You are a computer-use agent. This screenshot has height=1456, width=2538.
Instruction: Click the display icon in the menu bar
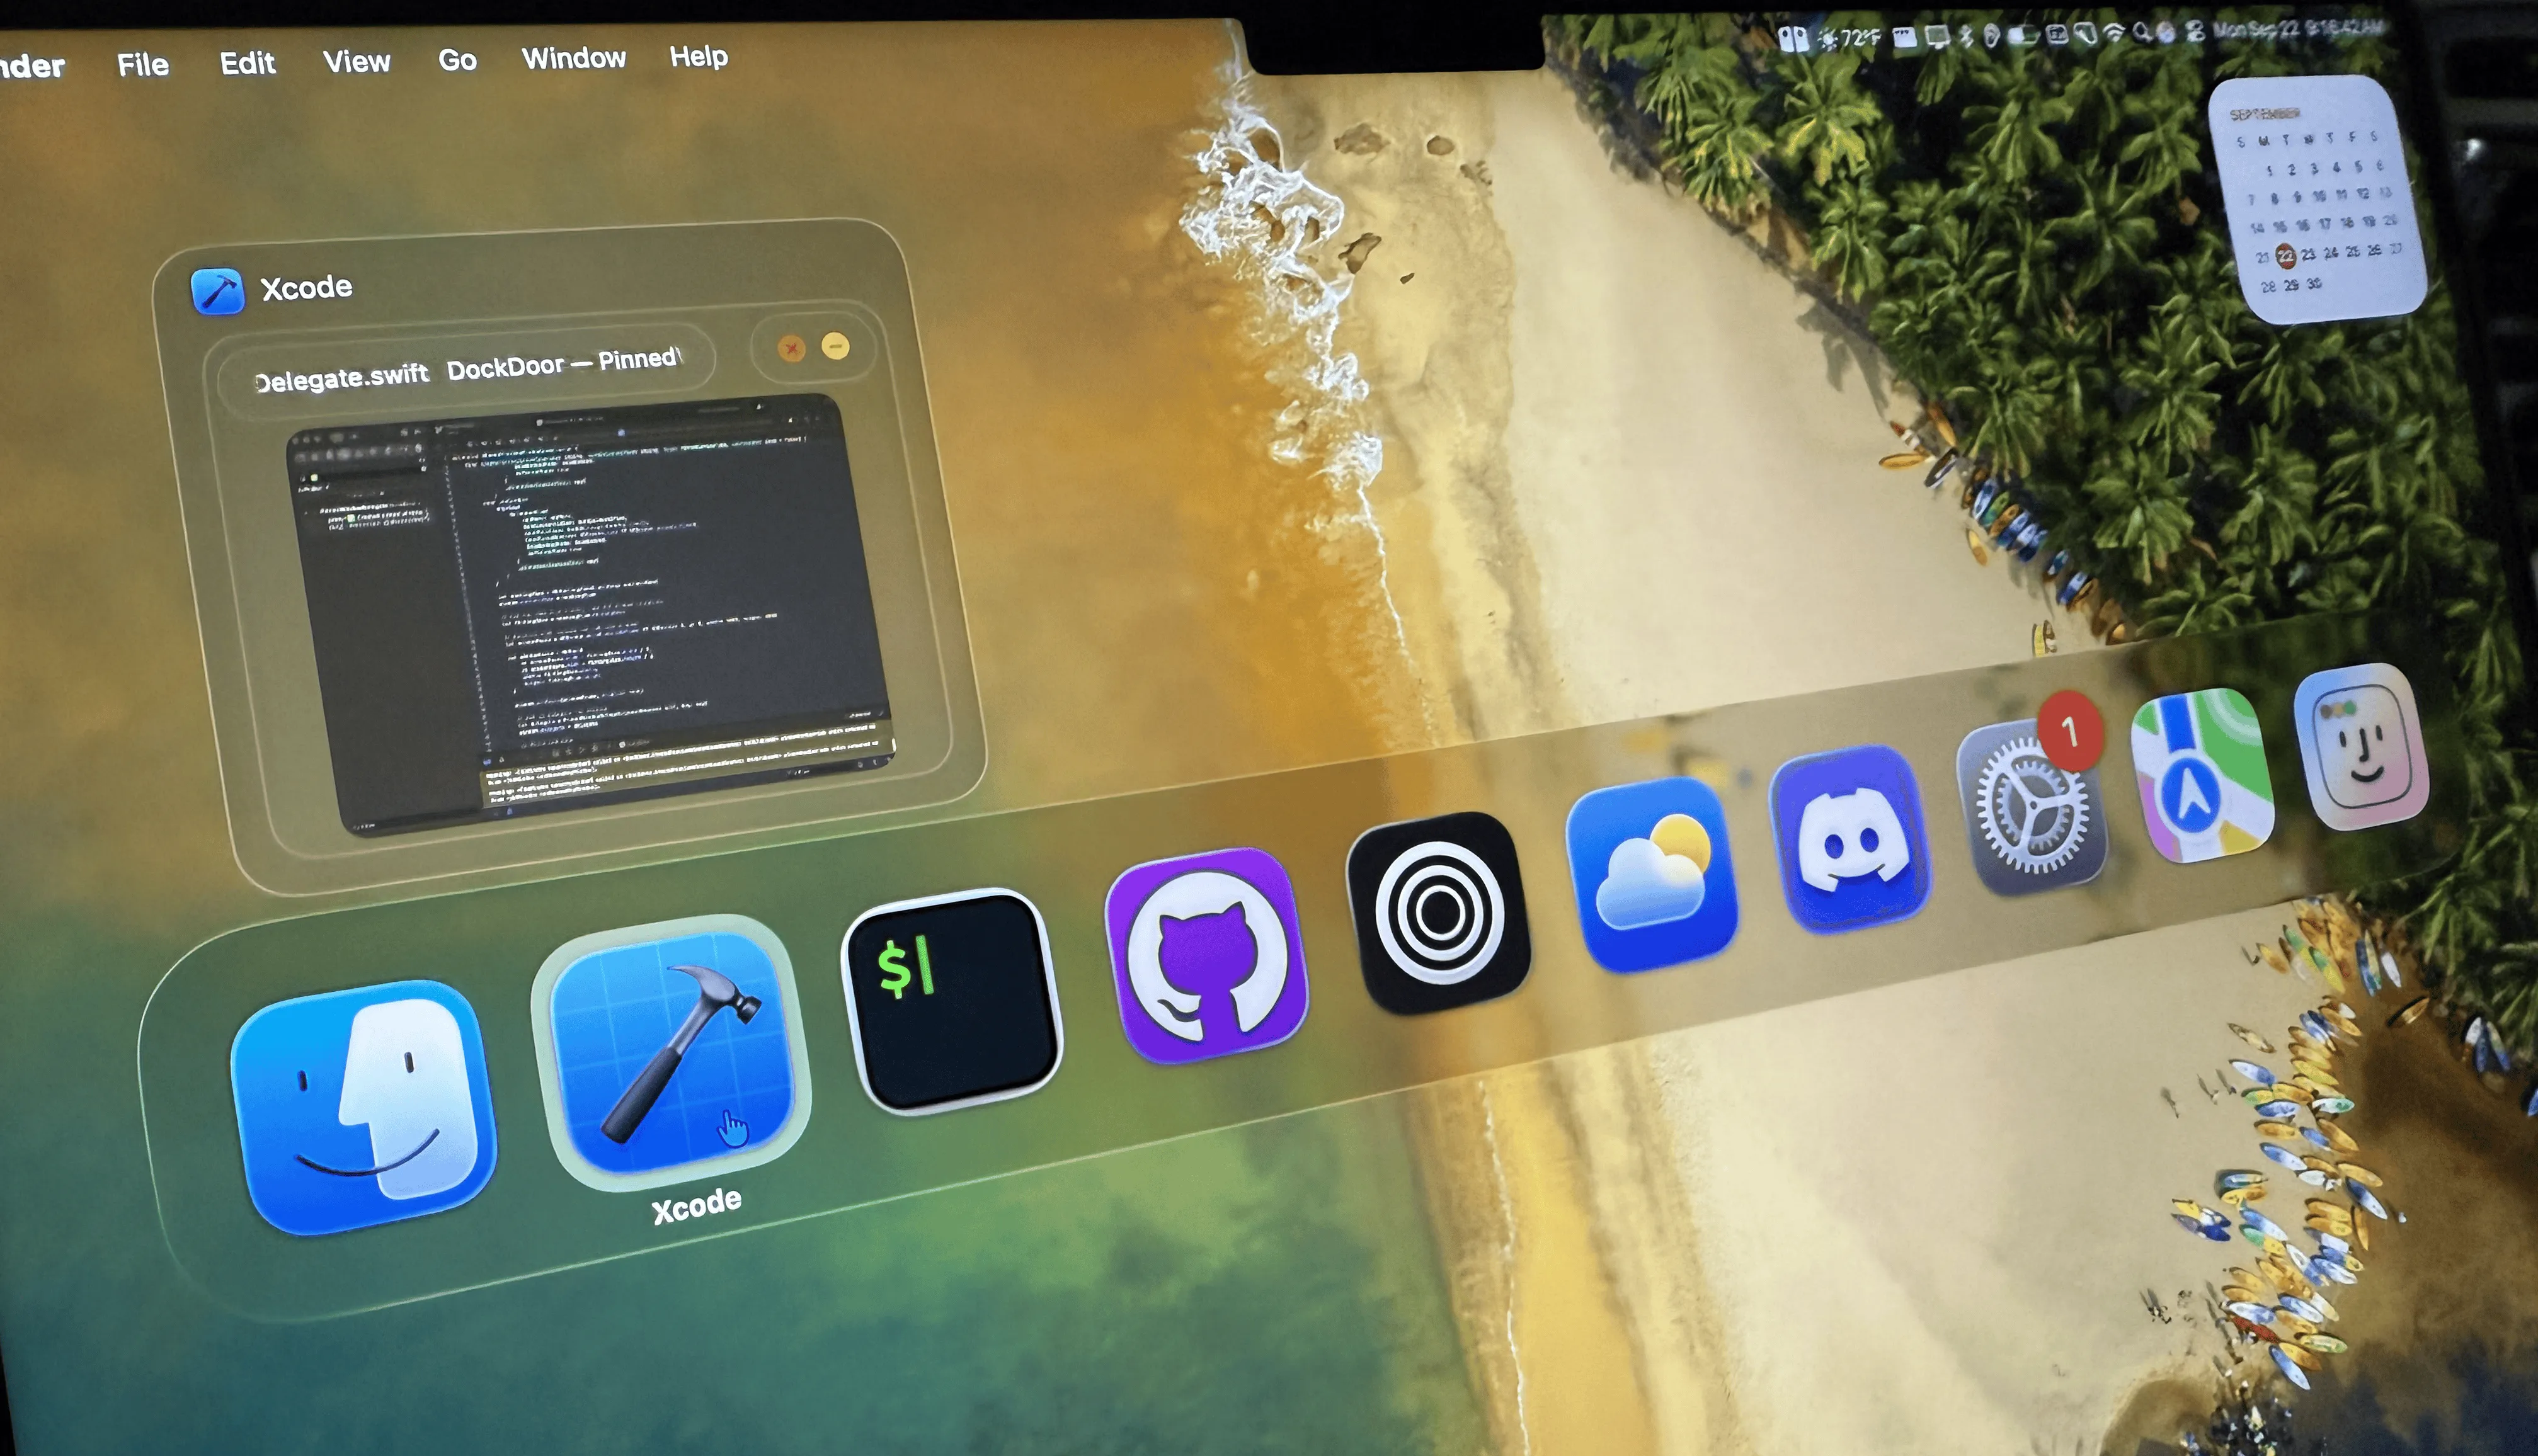[x=1937, y=38]
